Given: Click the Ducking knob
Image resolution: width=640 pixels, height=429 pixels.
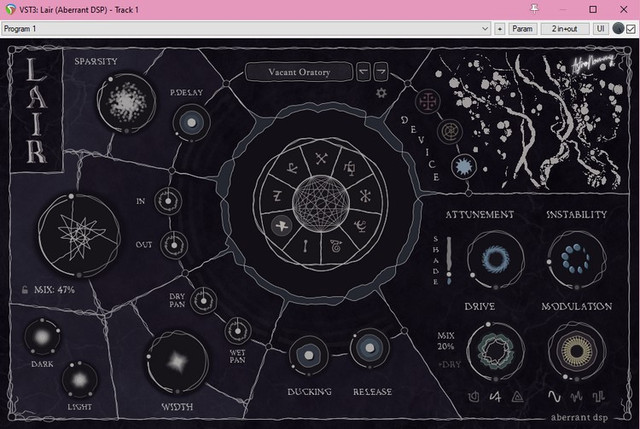Looking at the screenshot, I should click(x=309, y=356).
